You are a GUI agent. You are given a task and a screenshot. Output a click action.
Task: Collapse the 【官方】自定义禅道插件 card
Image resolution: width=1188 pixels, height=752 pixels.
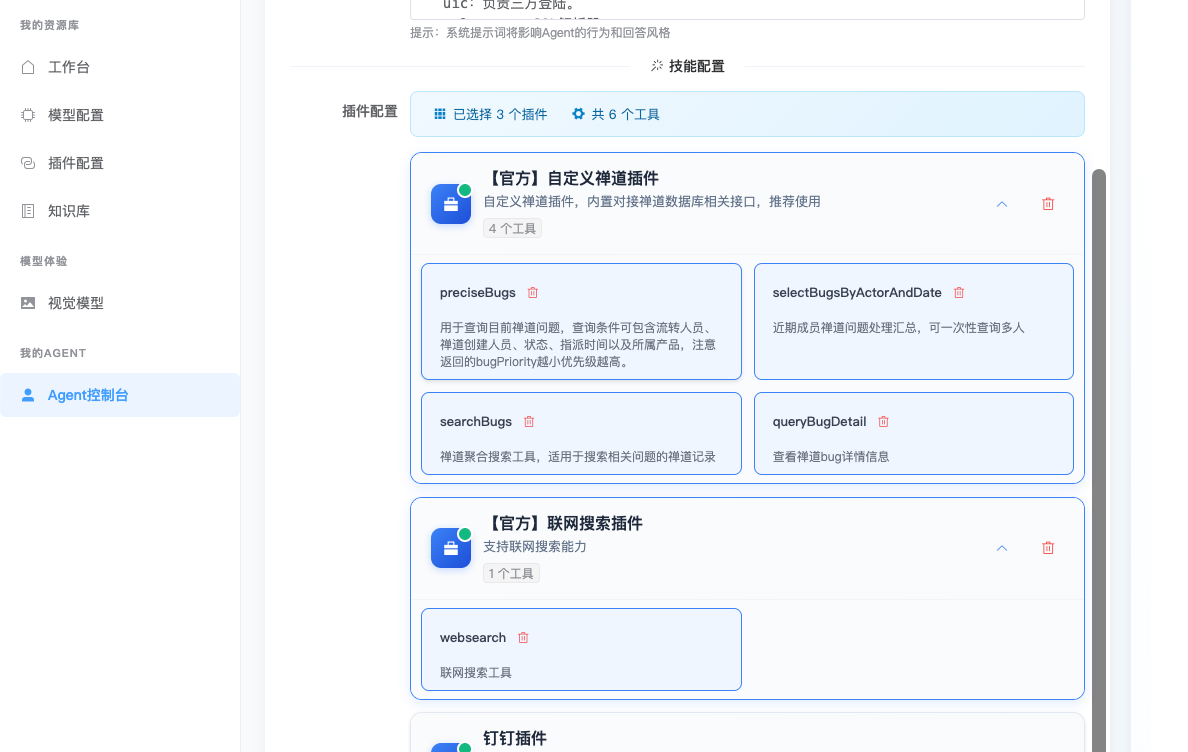tap(1002, 204)
